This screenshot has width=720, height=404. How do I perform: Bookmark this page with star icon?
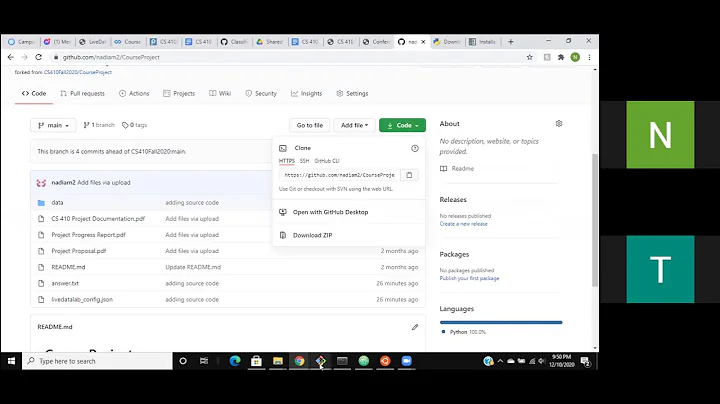(529, 57)
